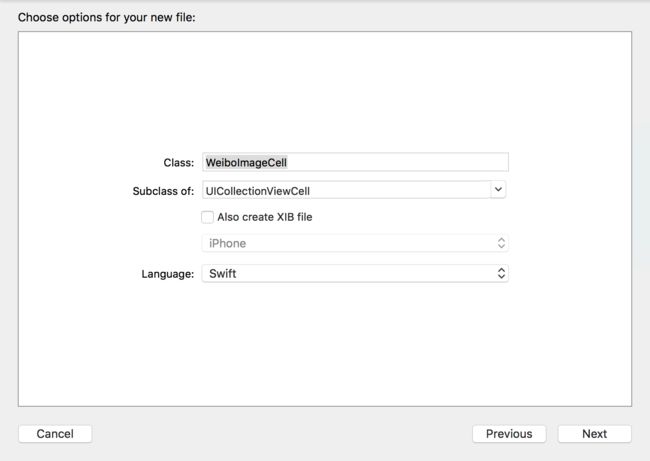Click the Cancel button
This screenshot has width=650, height=461.
point(55,434)
